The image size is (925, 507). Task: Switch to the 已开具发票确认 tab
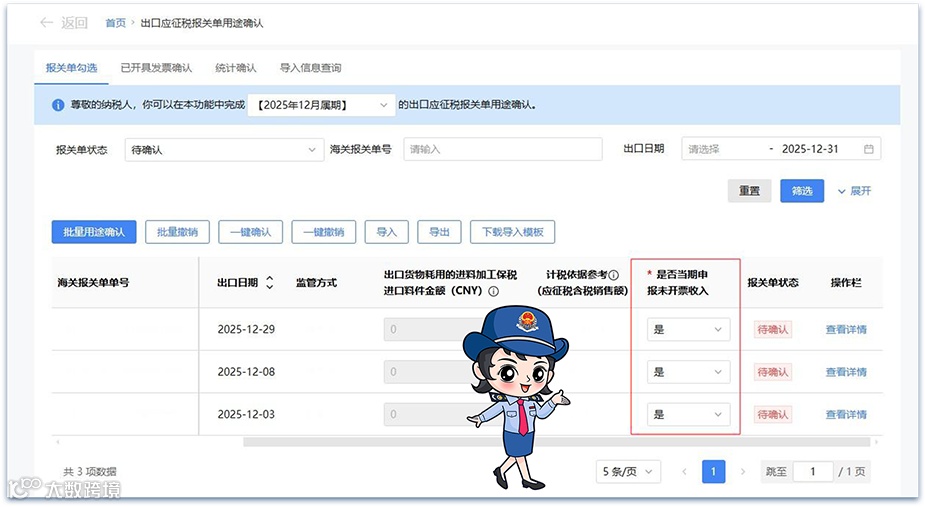coord(156,68)
